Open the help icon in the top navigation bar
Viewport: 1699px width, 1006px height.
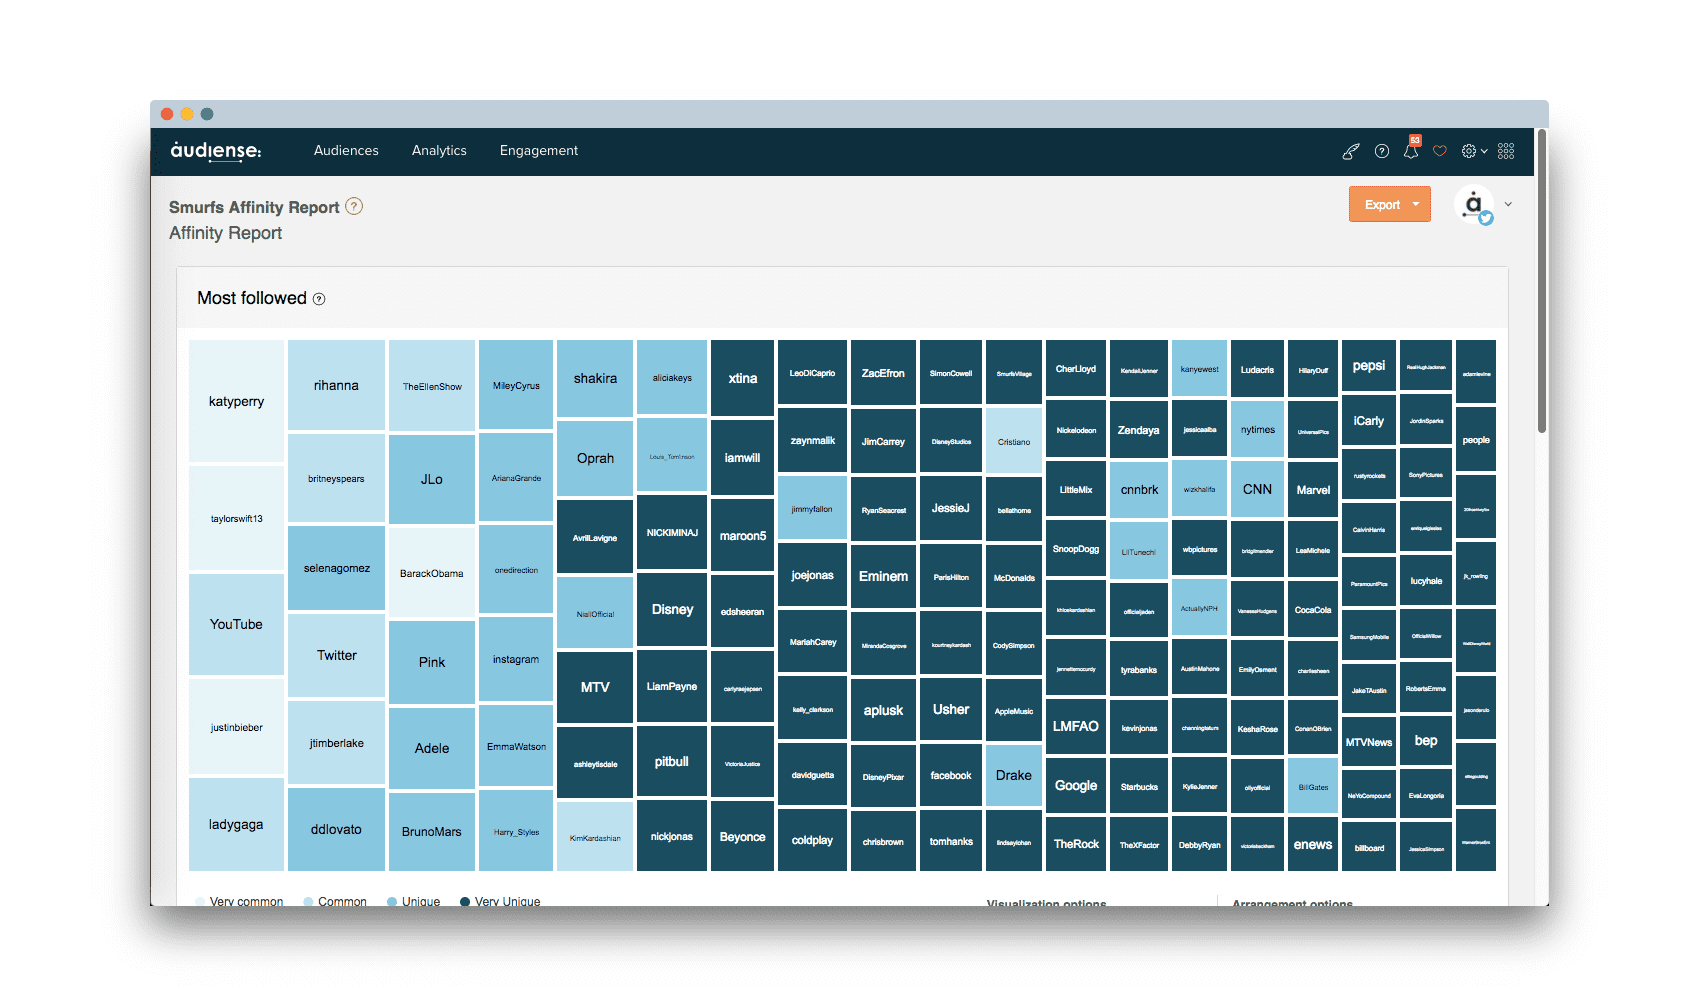point(1382,151)
